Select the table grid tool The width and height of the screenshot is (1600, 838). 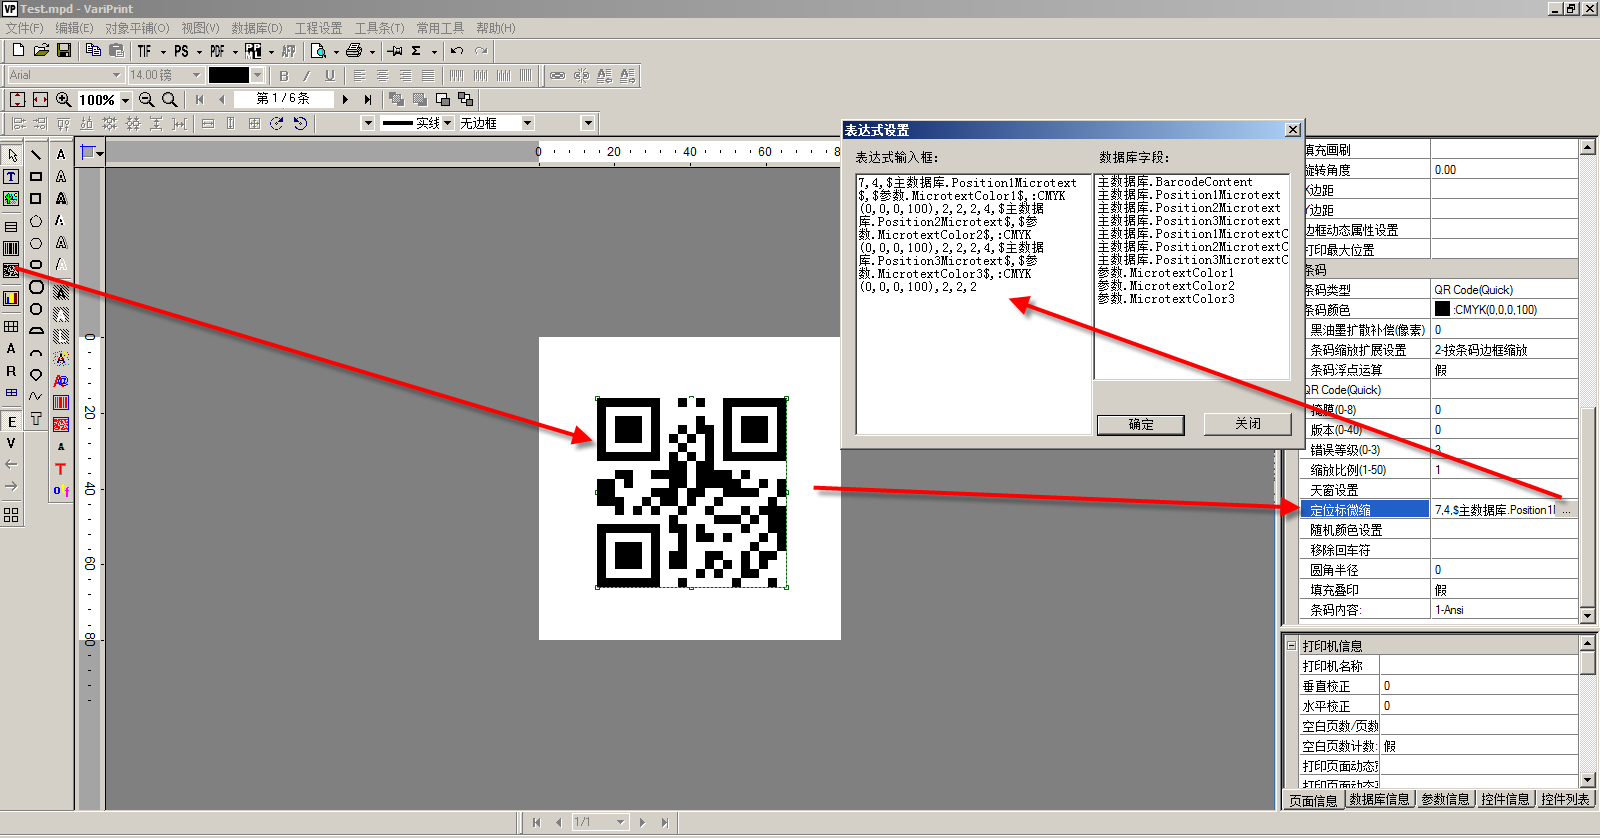[11, 326]
